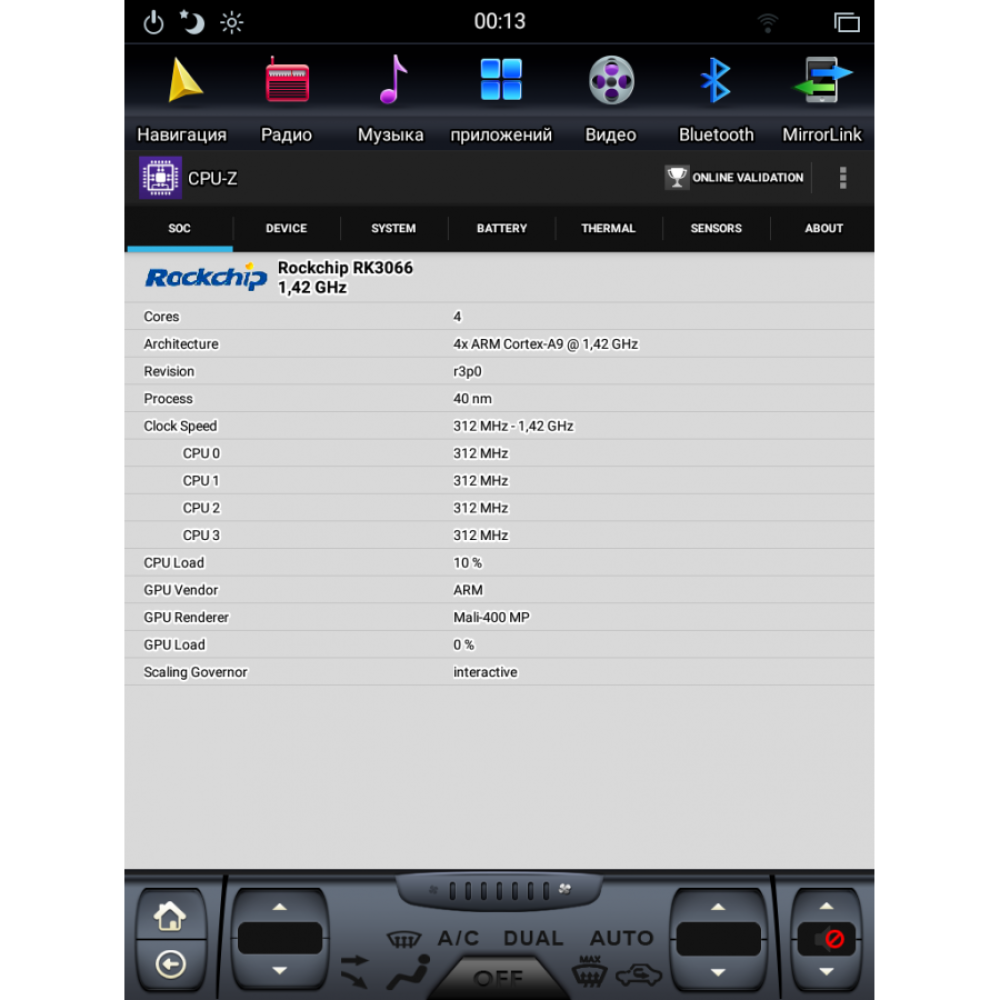
Task: Select GPU Renderer Mali-400 MP value
Action: [x=492, y=617]
